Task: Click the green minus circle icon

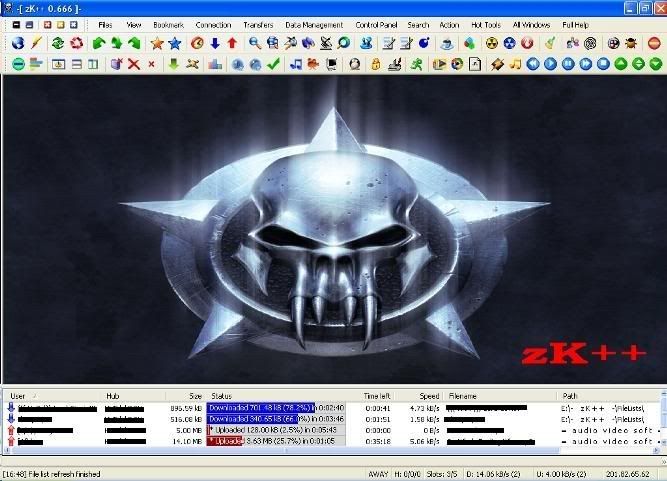Action: coord(18,64)
